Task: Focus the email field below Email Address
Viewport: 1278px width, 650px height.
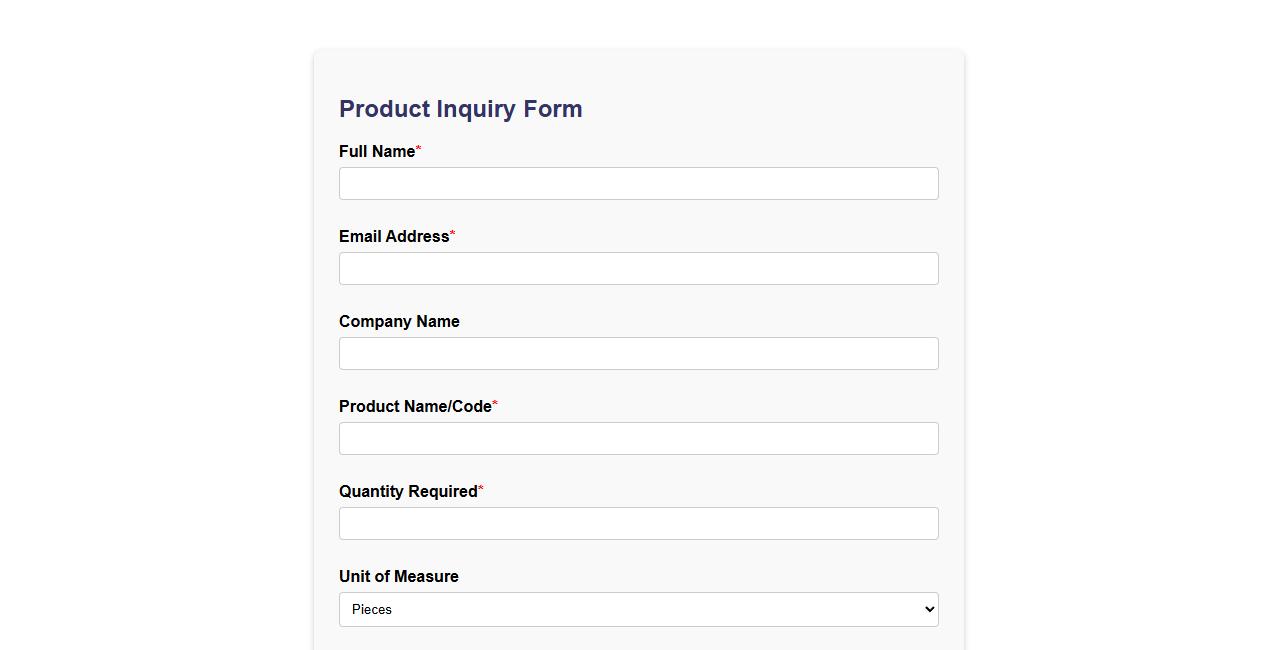Action: pos(638,268)
